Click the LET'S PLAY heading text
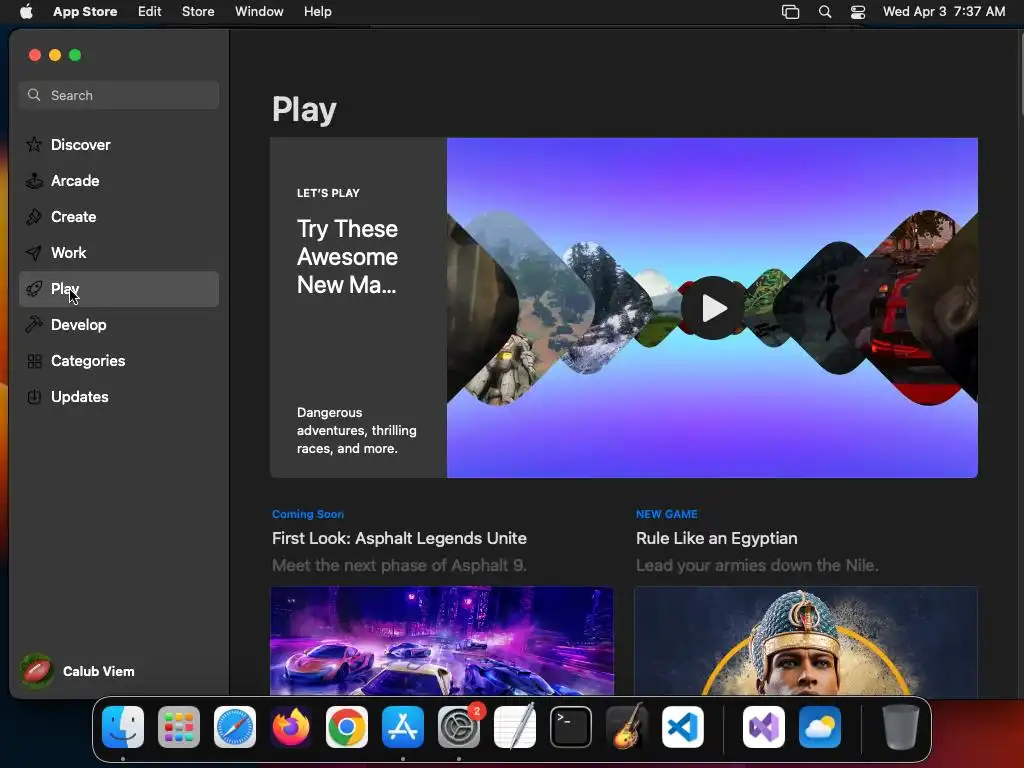Image resolution: width=1024 pixels, height=768 pixels. 328,193
